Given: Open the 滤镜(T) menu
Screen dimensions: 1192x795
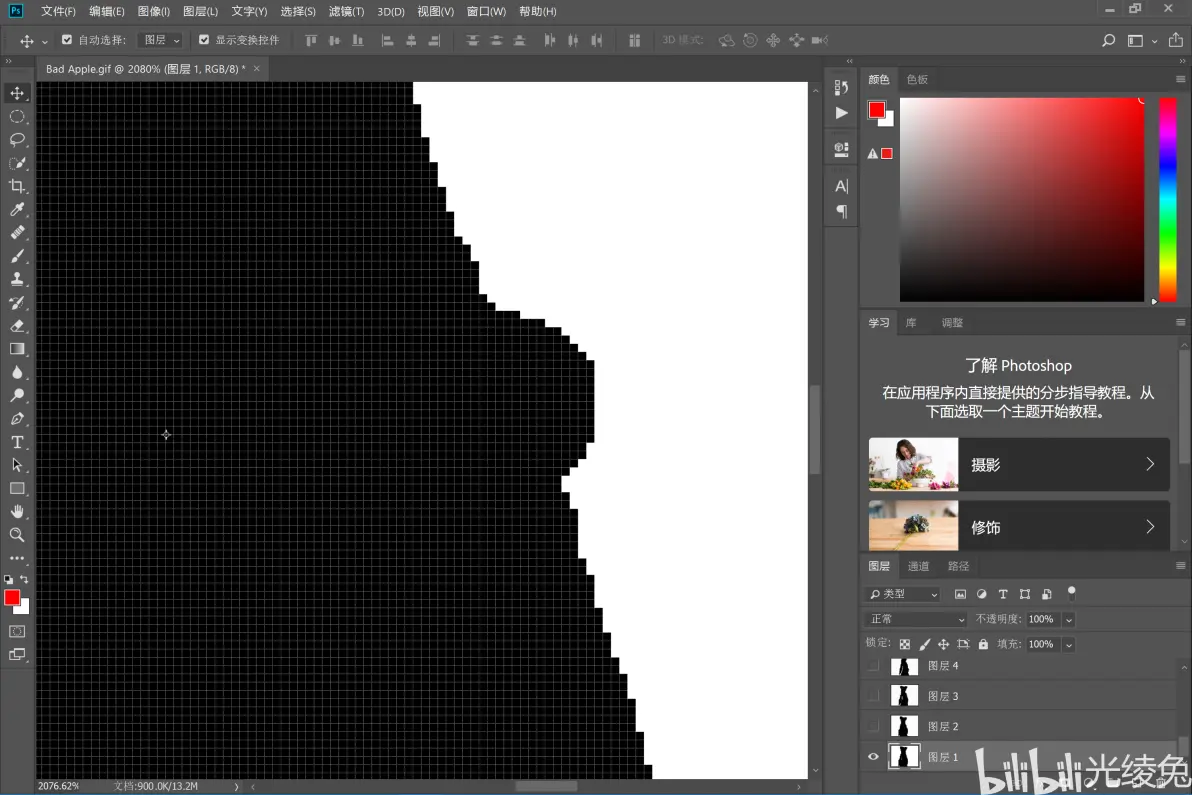Looking at the screenshot, I should click(x=347, y=11).
